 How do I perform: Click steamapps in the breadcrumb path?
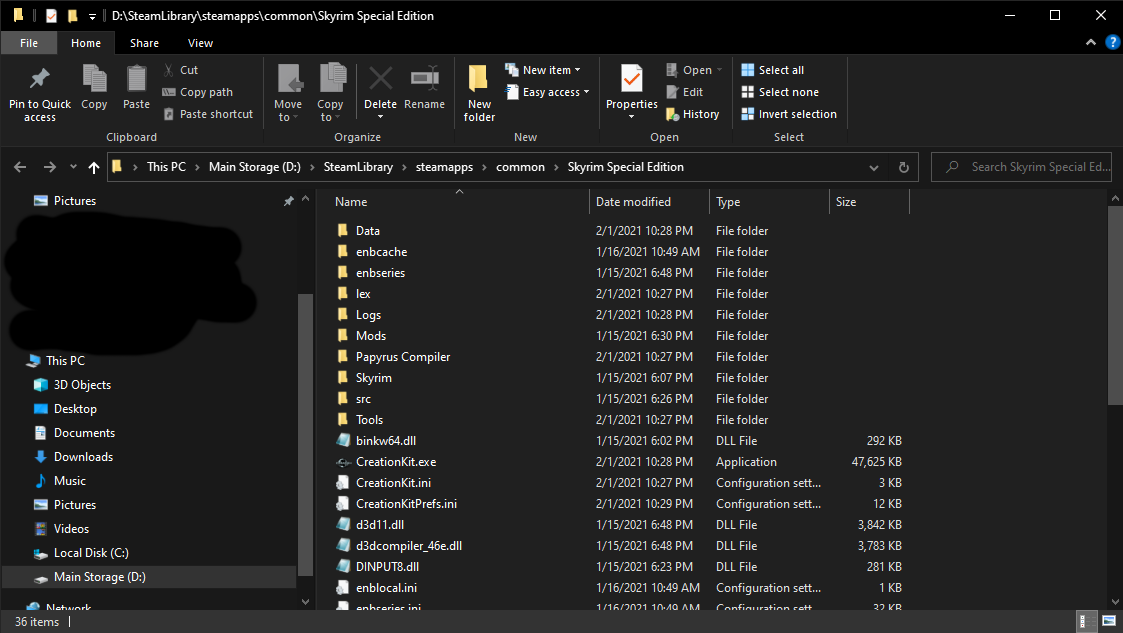[x=444, y=167]
